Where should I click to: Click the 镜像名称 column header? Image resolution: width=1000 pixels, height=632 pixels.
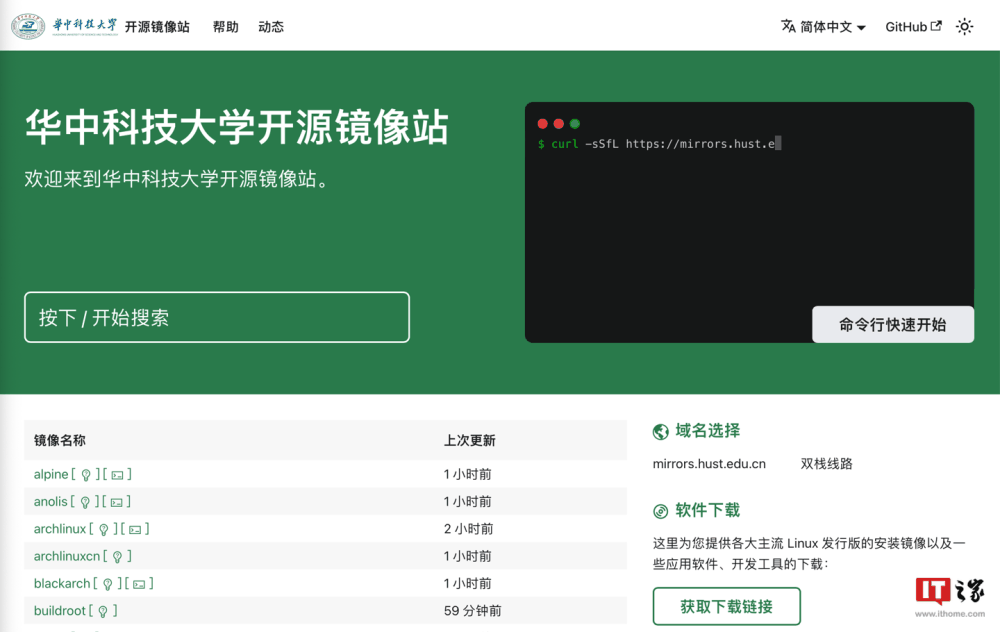(x=60, y=440)
